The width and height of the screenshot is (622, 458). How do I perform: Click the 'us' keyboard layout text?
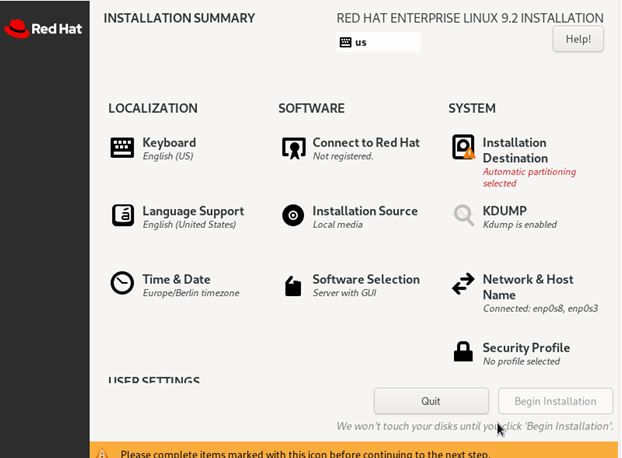pyautogui.click(x=361, y=42)
